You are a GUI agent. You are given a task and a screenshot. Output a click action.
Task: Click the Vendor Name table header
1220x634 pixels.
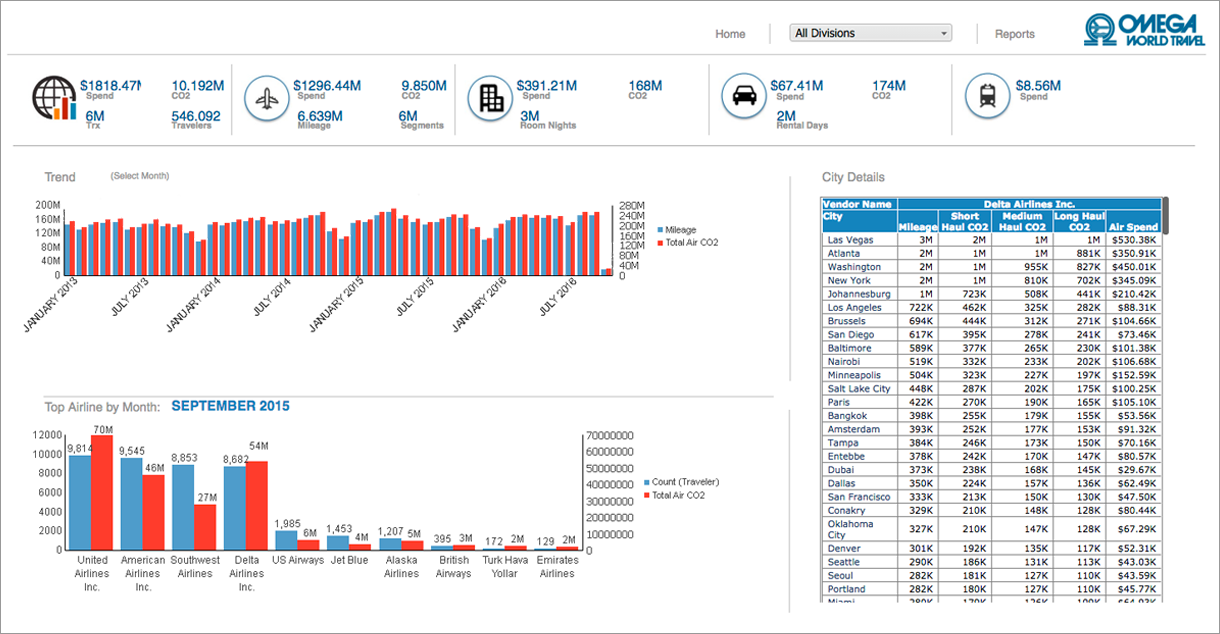859,204
